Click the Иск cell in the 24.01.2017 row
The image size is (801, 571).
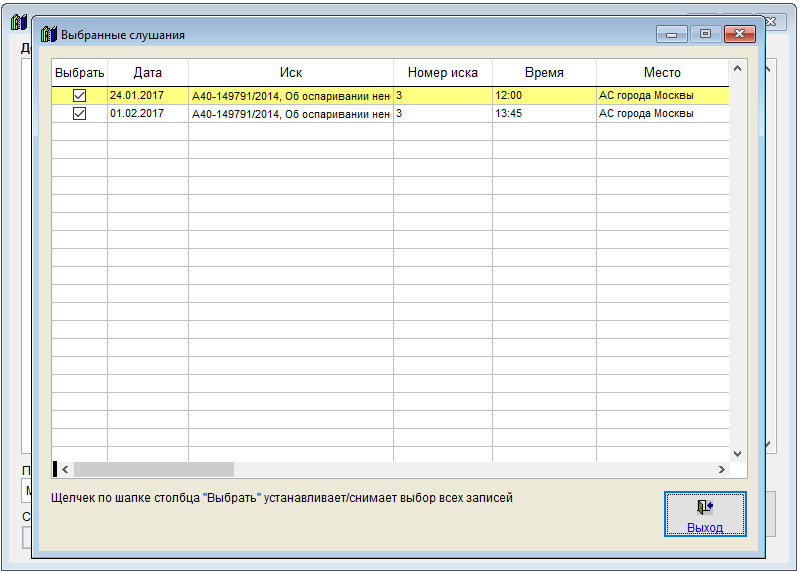point(291,96)
